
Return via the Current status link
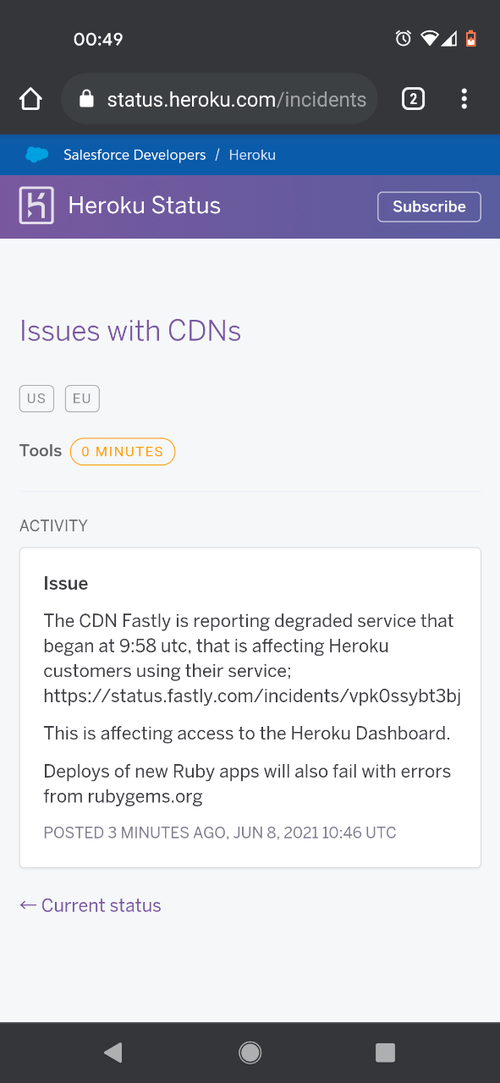(90, 905)
